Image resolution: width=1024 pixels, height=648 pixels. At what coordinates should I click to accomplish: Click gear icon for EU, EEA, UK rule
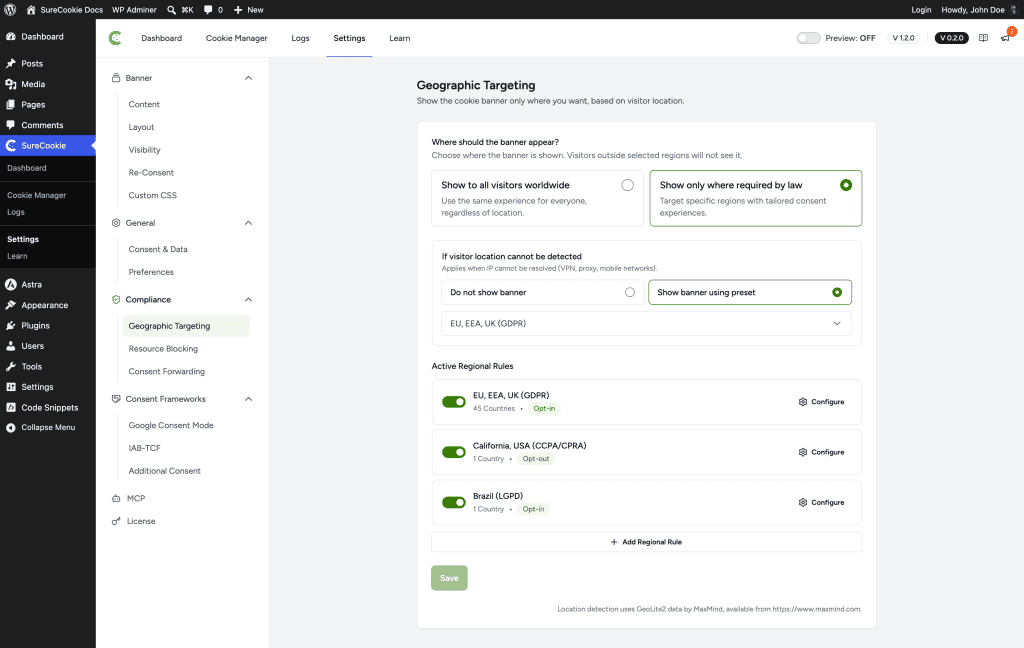[803, 402]
